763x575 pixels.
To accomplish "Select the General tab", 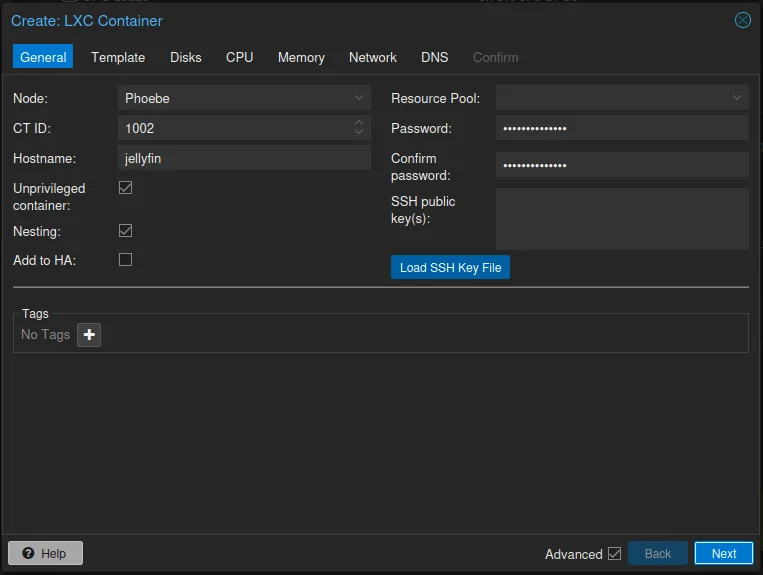I will pyautogui.click(x=43, y=57).
